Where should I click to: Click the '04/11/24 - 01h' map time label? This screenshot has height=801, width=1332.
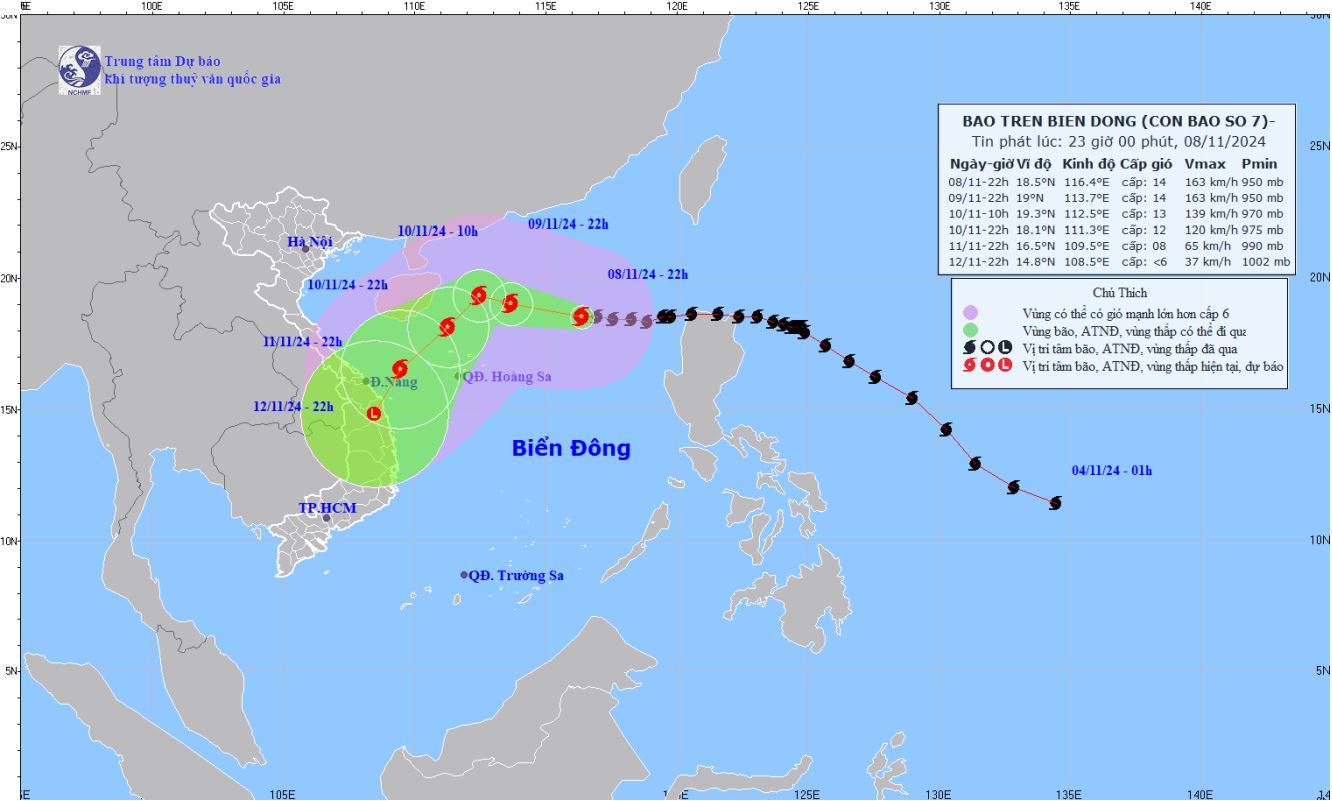(1112, 470)
